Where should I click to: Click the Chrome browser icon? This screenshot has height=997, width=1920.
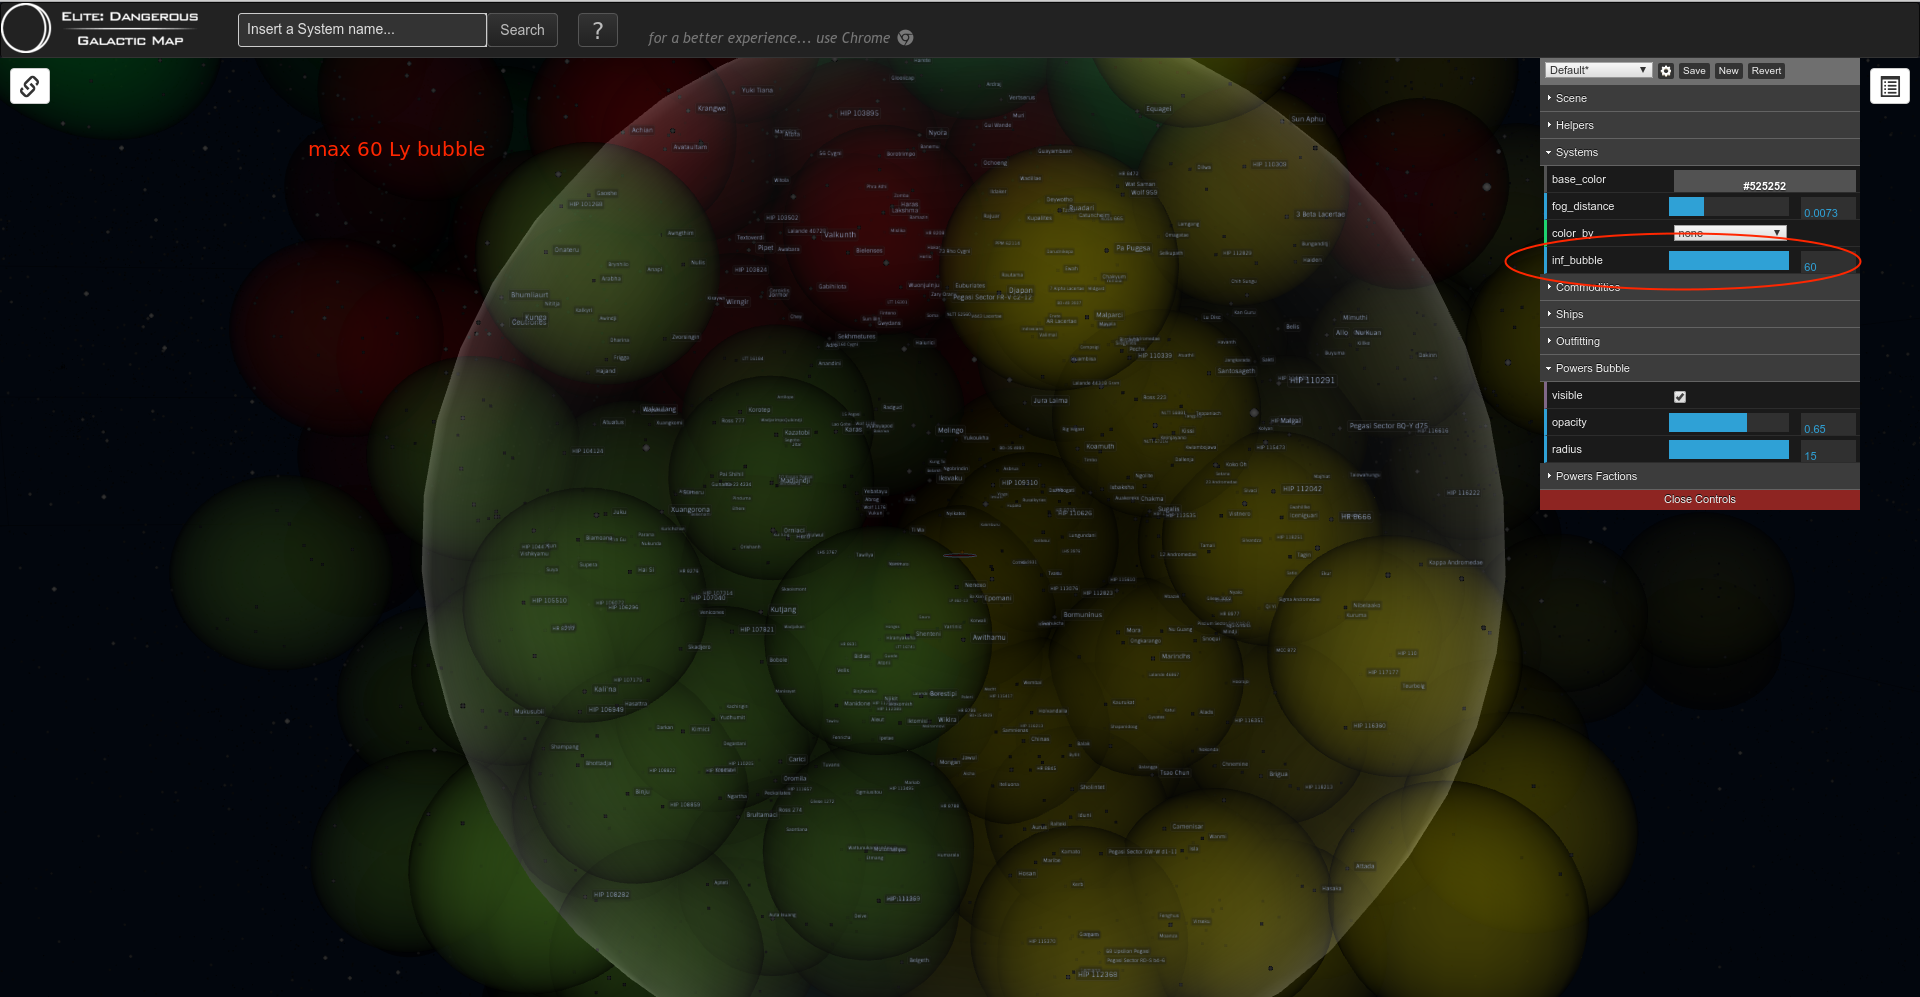(906, 38)
